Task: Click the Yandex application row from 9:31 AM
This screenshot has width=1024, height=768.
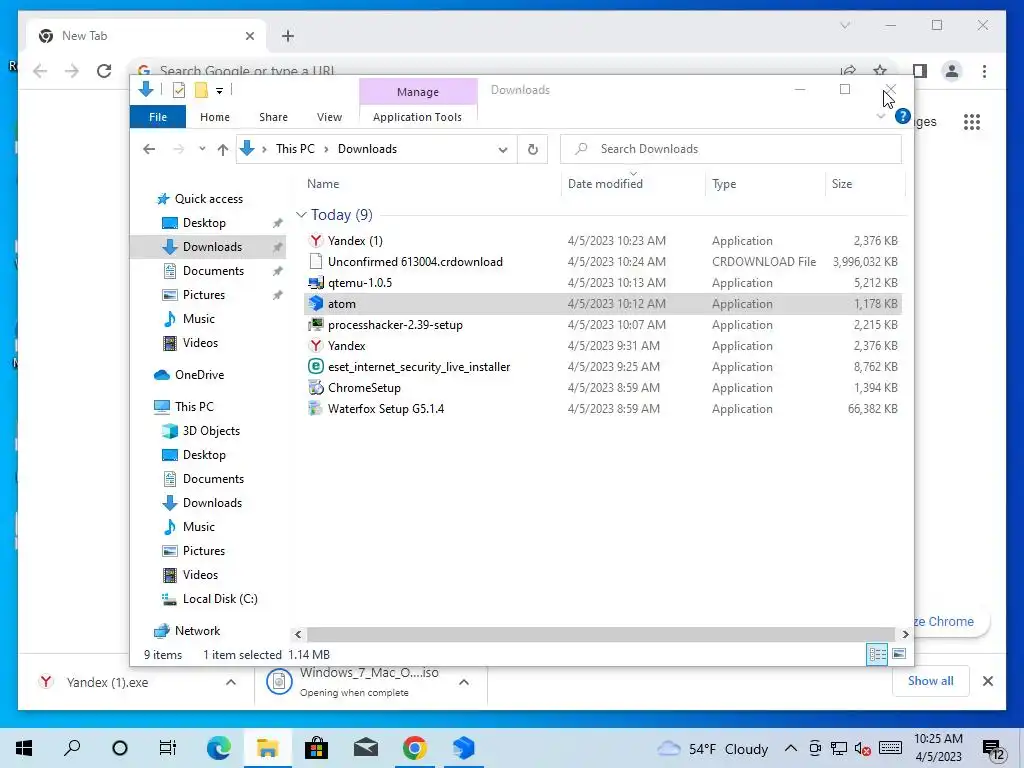Action: click(603, 345)
